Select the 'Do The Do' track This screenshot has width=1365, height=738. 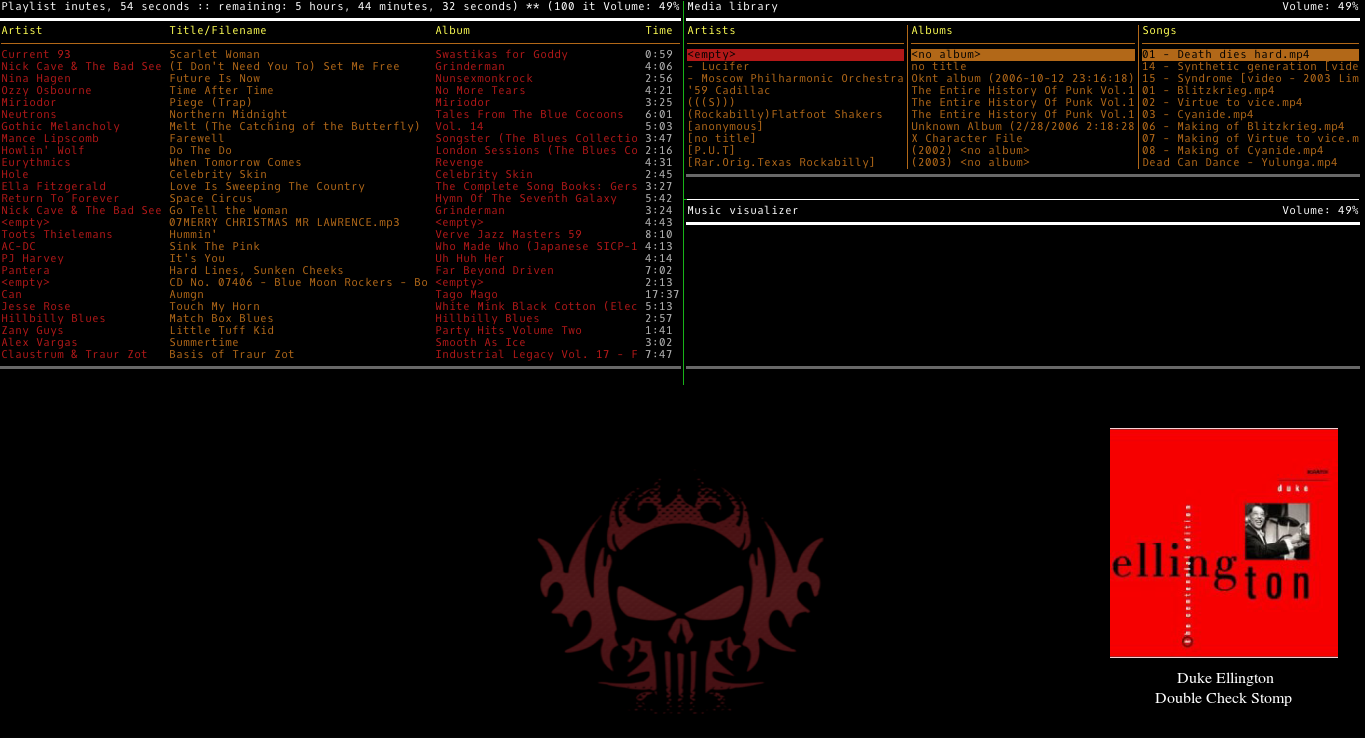[x=200, y=151]
